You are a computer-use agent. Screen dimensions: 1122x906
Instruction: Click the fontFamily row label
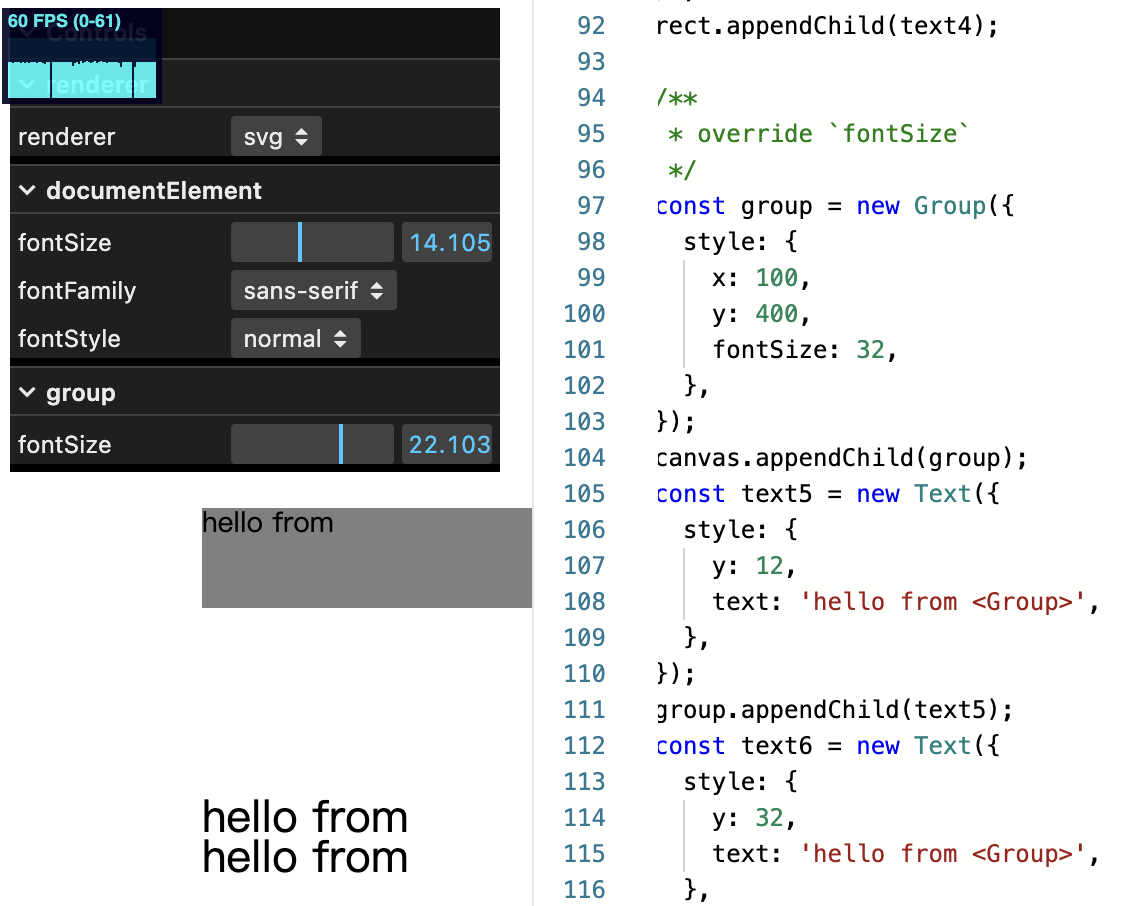pyautogui.click(x=75, y=290)
